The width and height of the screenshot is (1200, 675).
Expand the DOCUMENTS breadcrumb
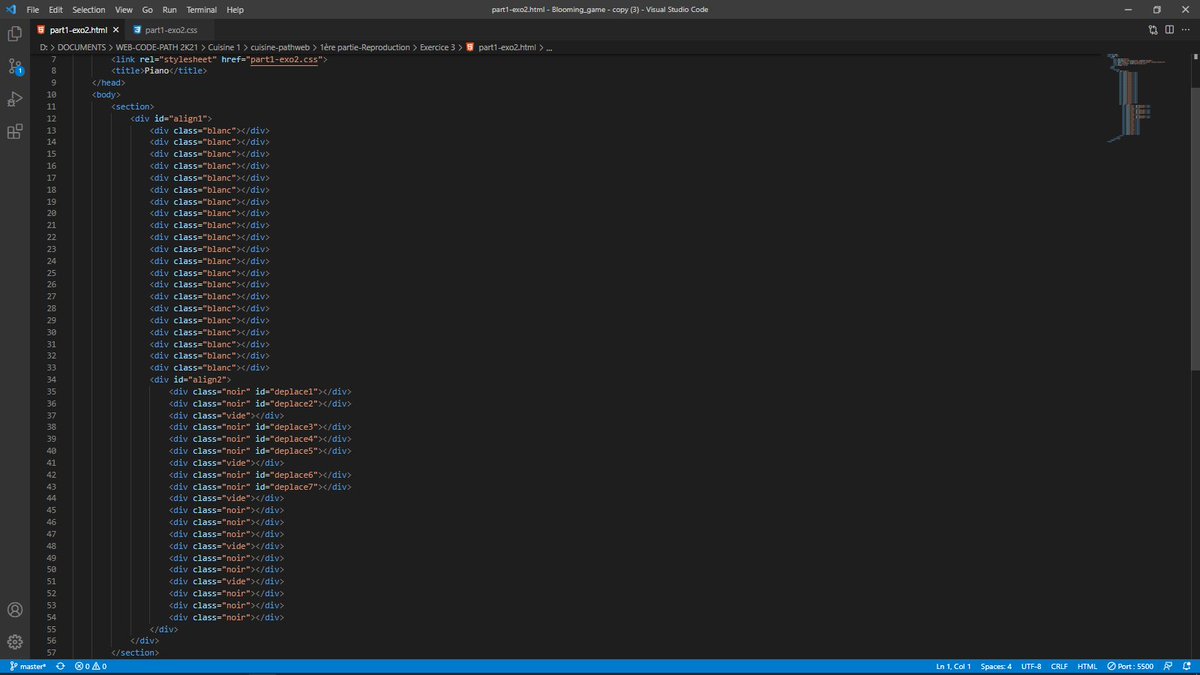tap(83, 47)
